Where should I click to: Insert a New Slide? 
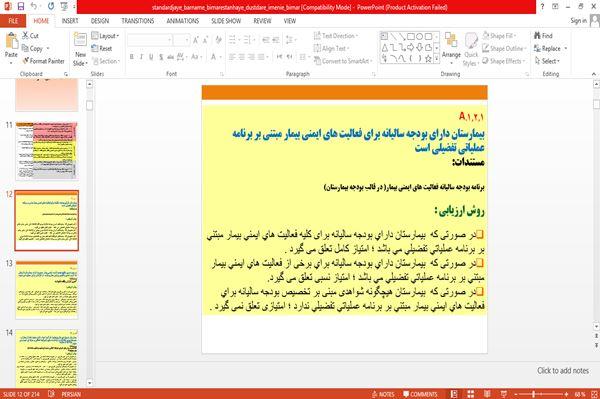(80, 50)
